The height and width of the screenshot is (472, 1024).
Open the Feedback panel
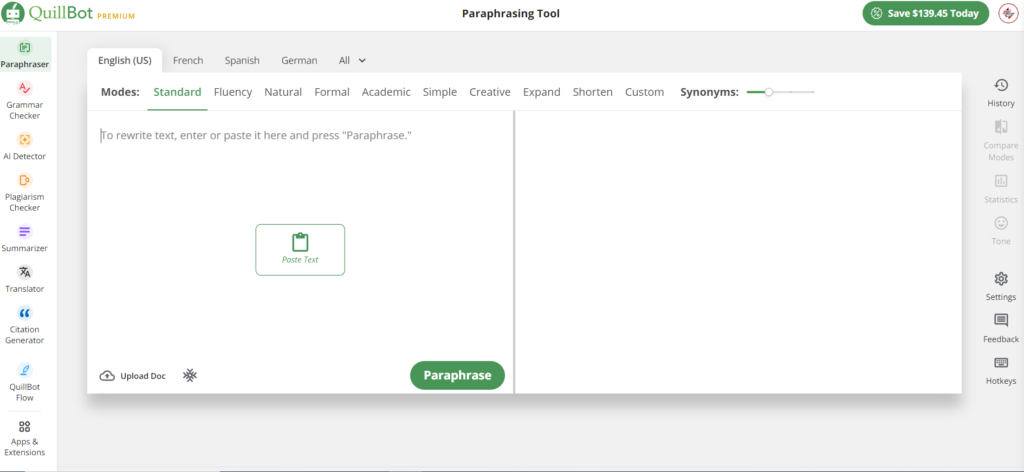tap(1000, 328)
